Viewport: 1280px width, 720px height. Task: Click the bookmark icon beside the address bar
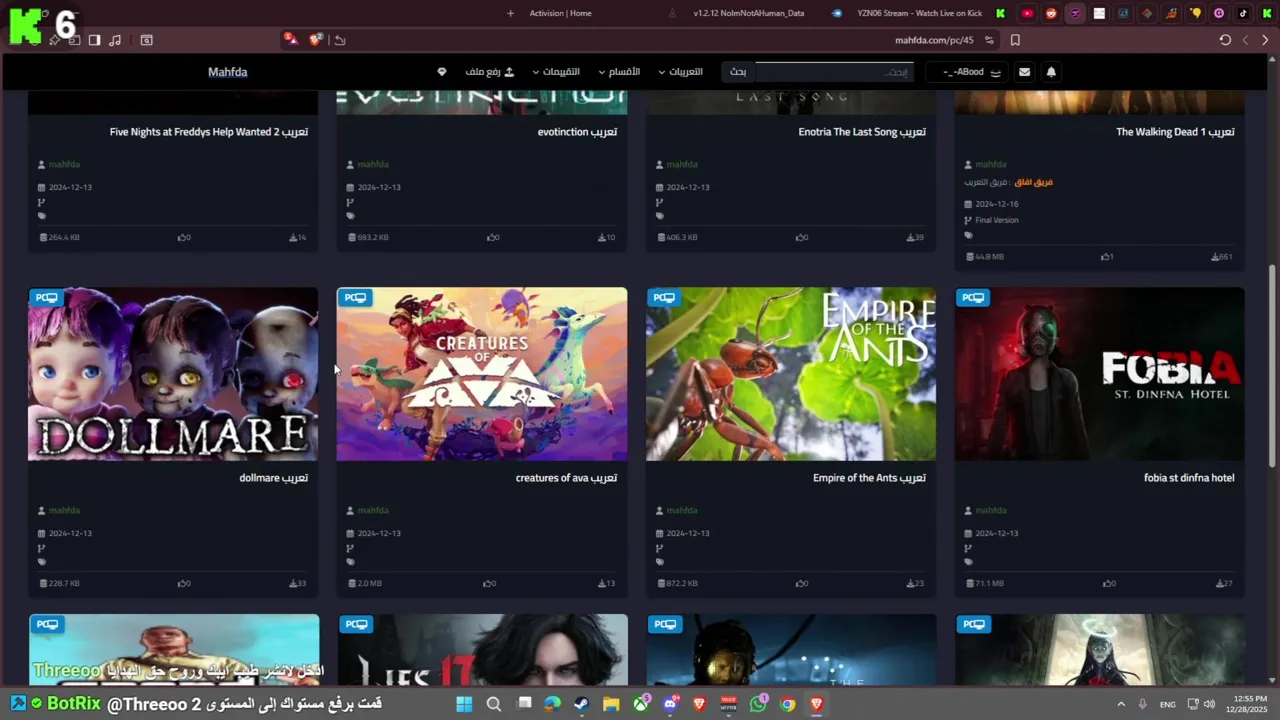click(1015, 40)
